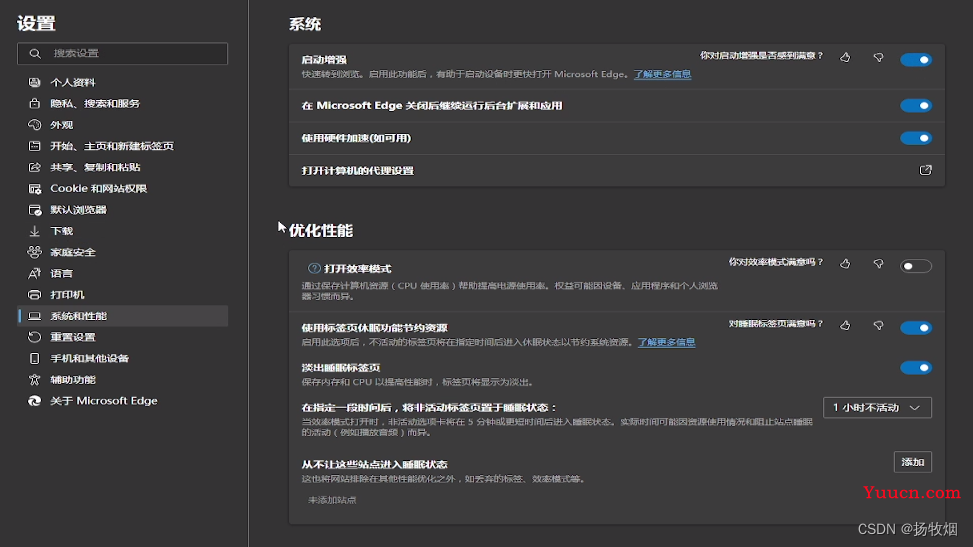The image size is (973, 547).
Task: Open 外观 settings page
Action: point(123,125)
